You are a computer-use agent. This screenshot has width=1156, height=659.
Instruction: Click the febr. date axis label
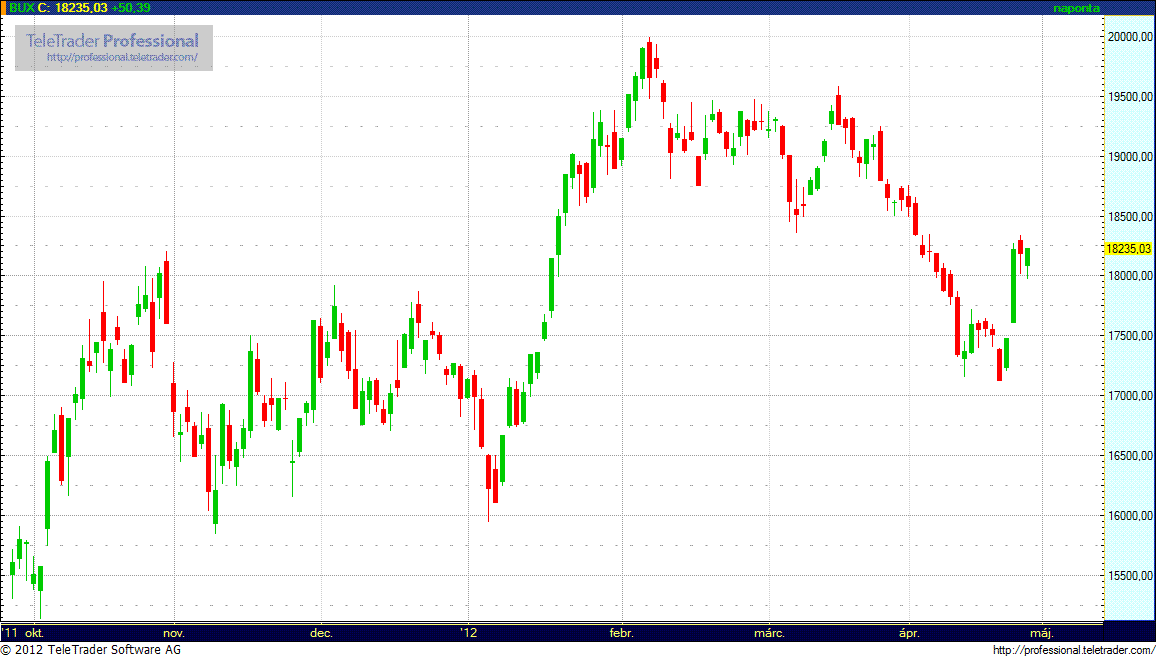(622, 633)
